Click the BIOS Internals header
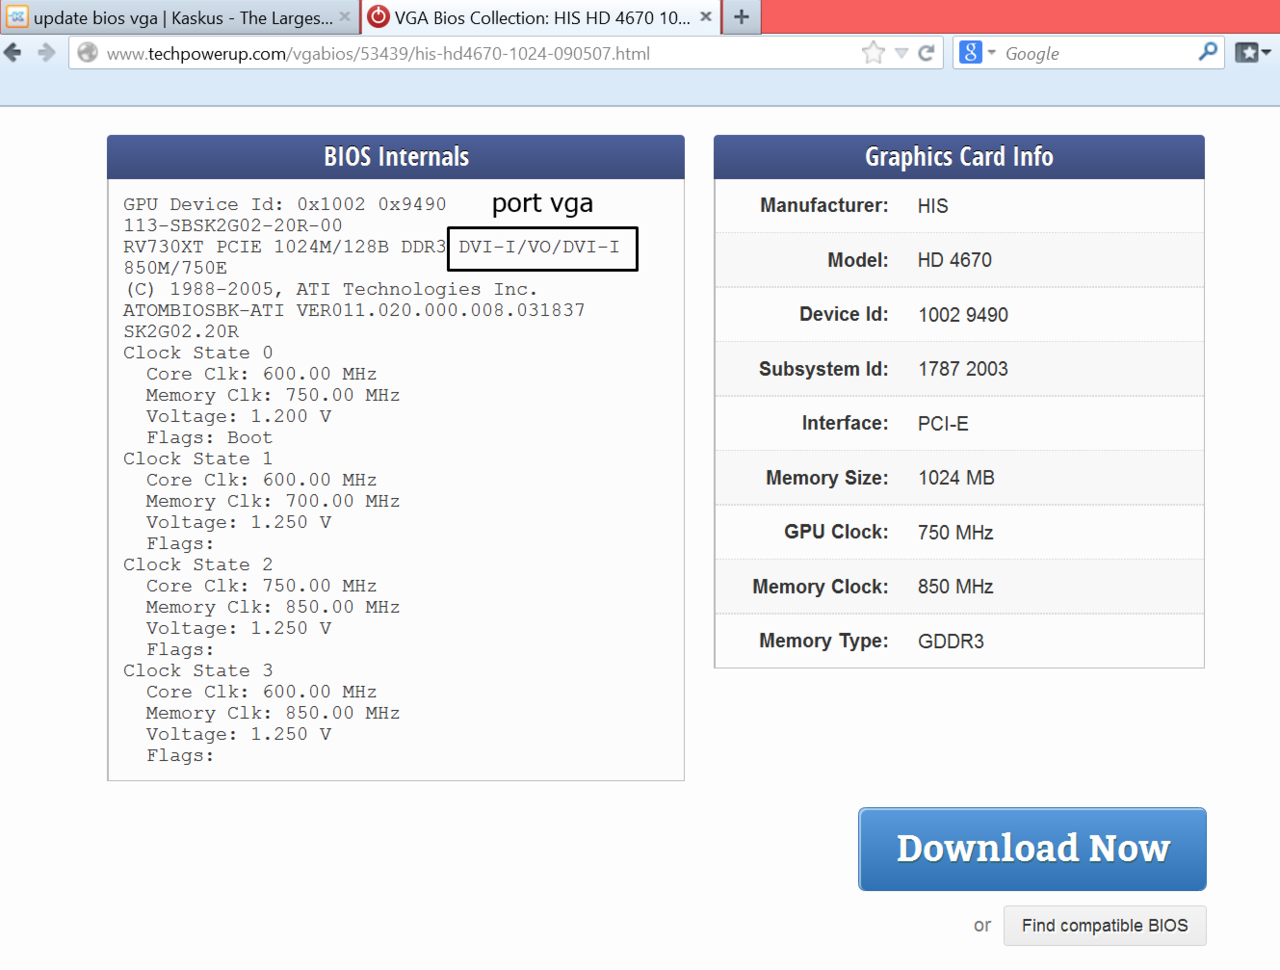This screenshot has width=1280, height=970. coord(396,157)
